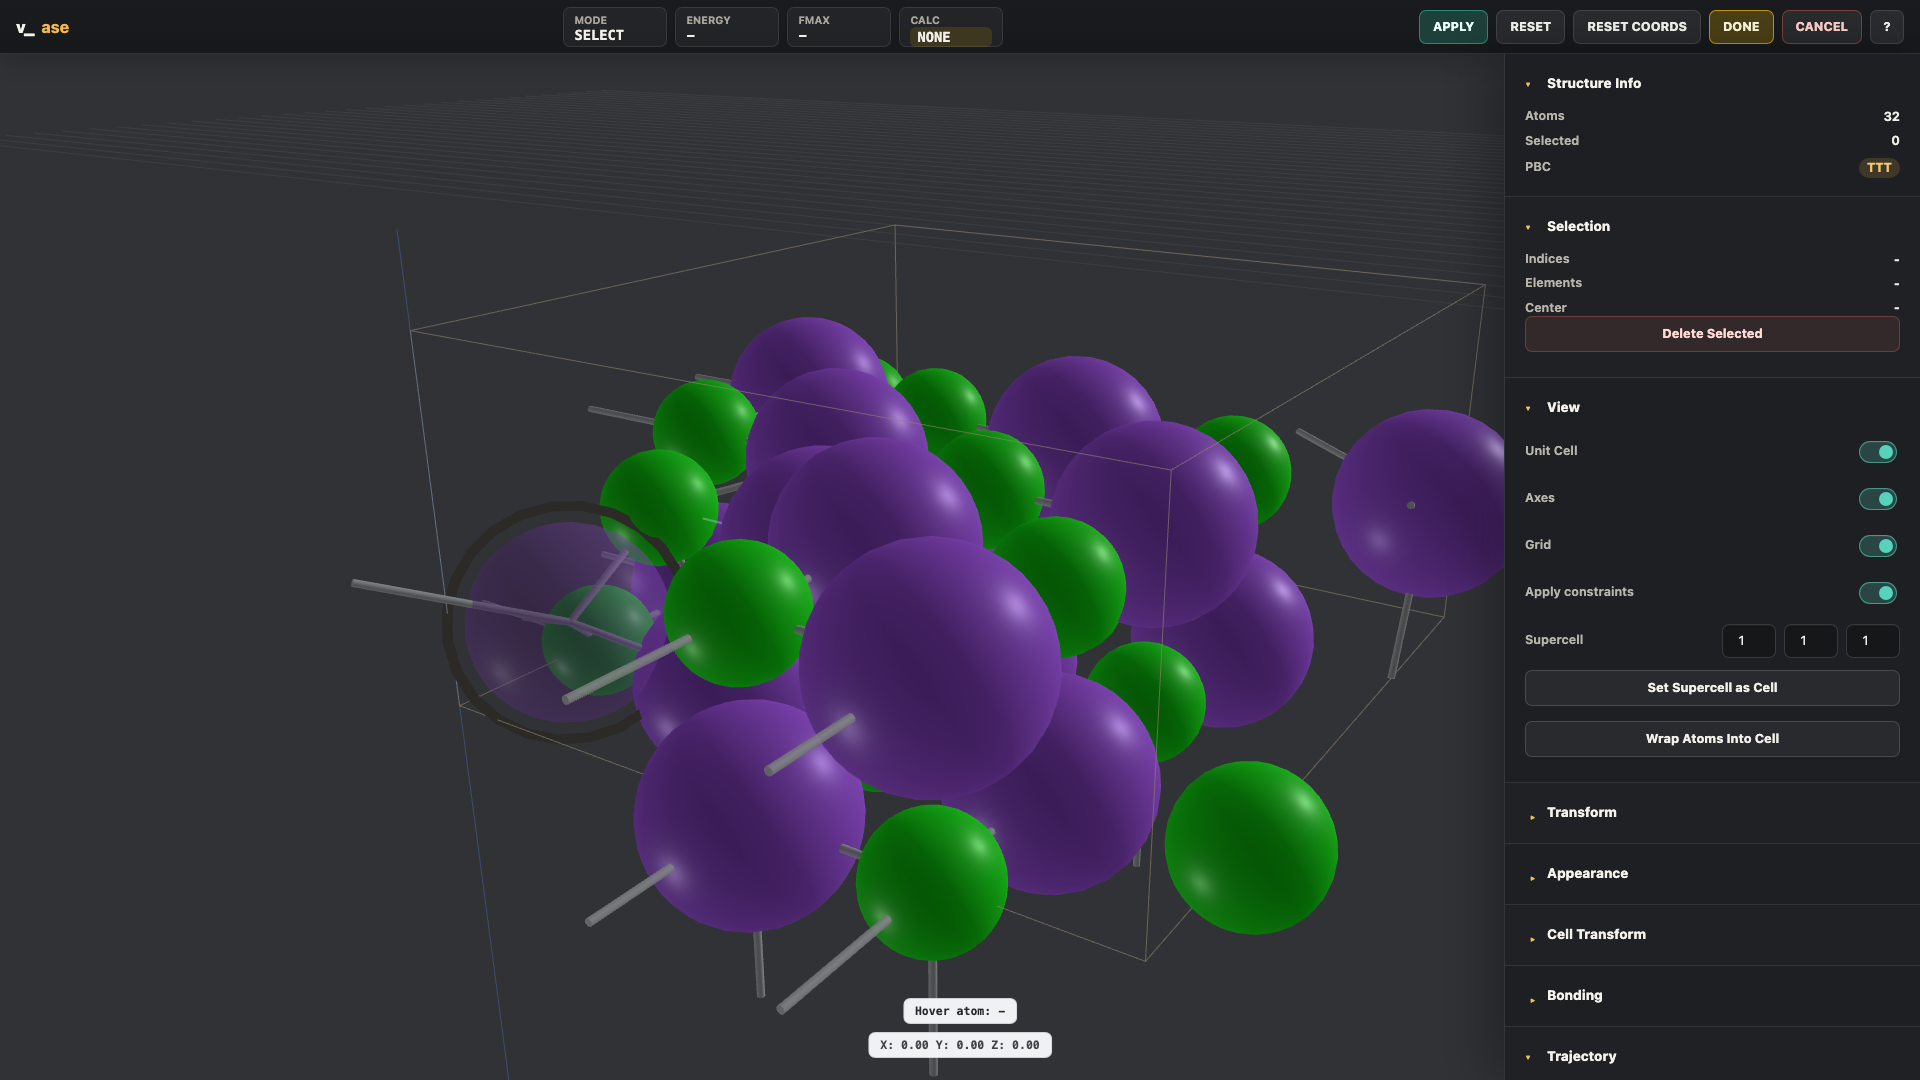Open the CALC NONE selector
Image resolution: width=1920 pixels, height=1080 pixels.
(950, 37)
